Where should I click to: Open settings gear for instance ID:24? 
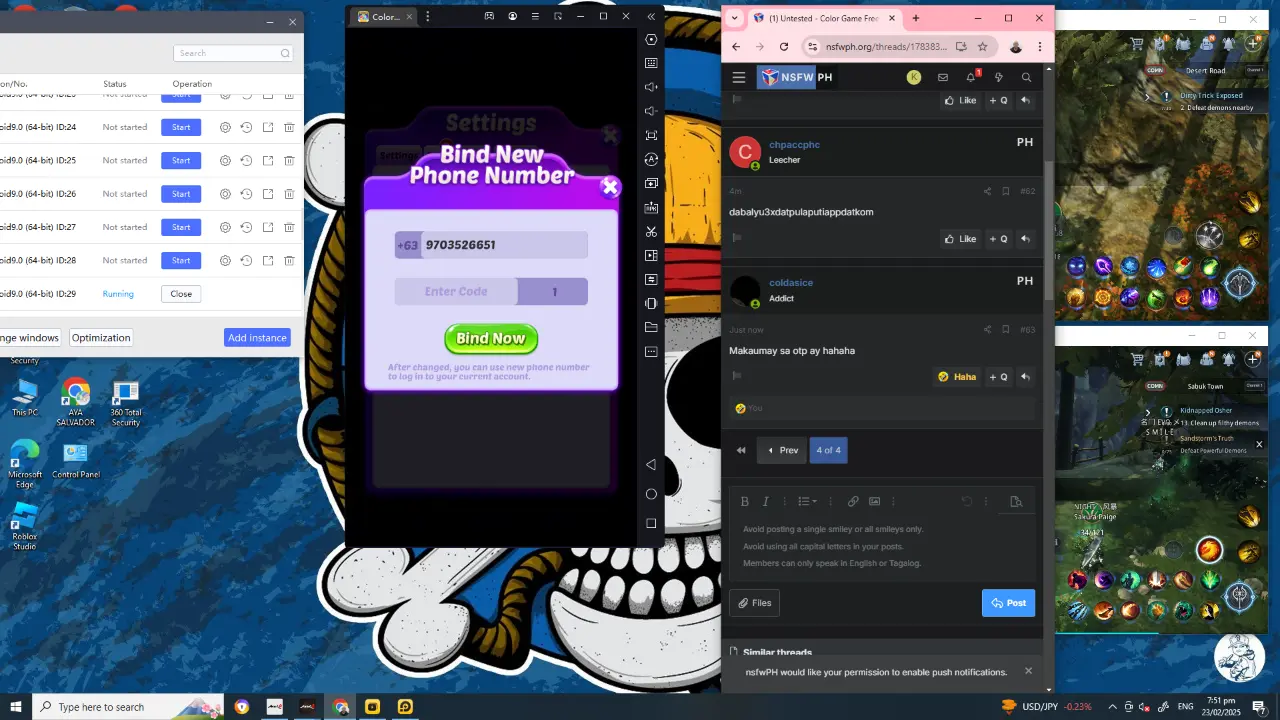(225, 127)
